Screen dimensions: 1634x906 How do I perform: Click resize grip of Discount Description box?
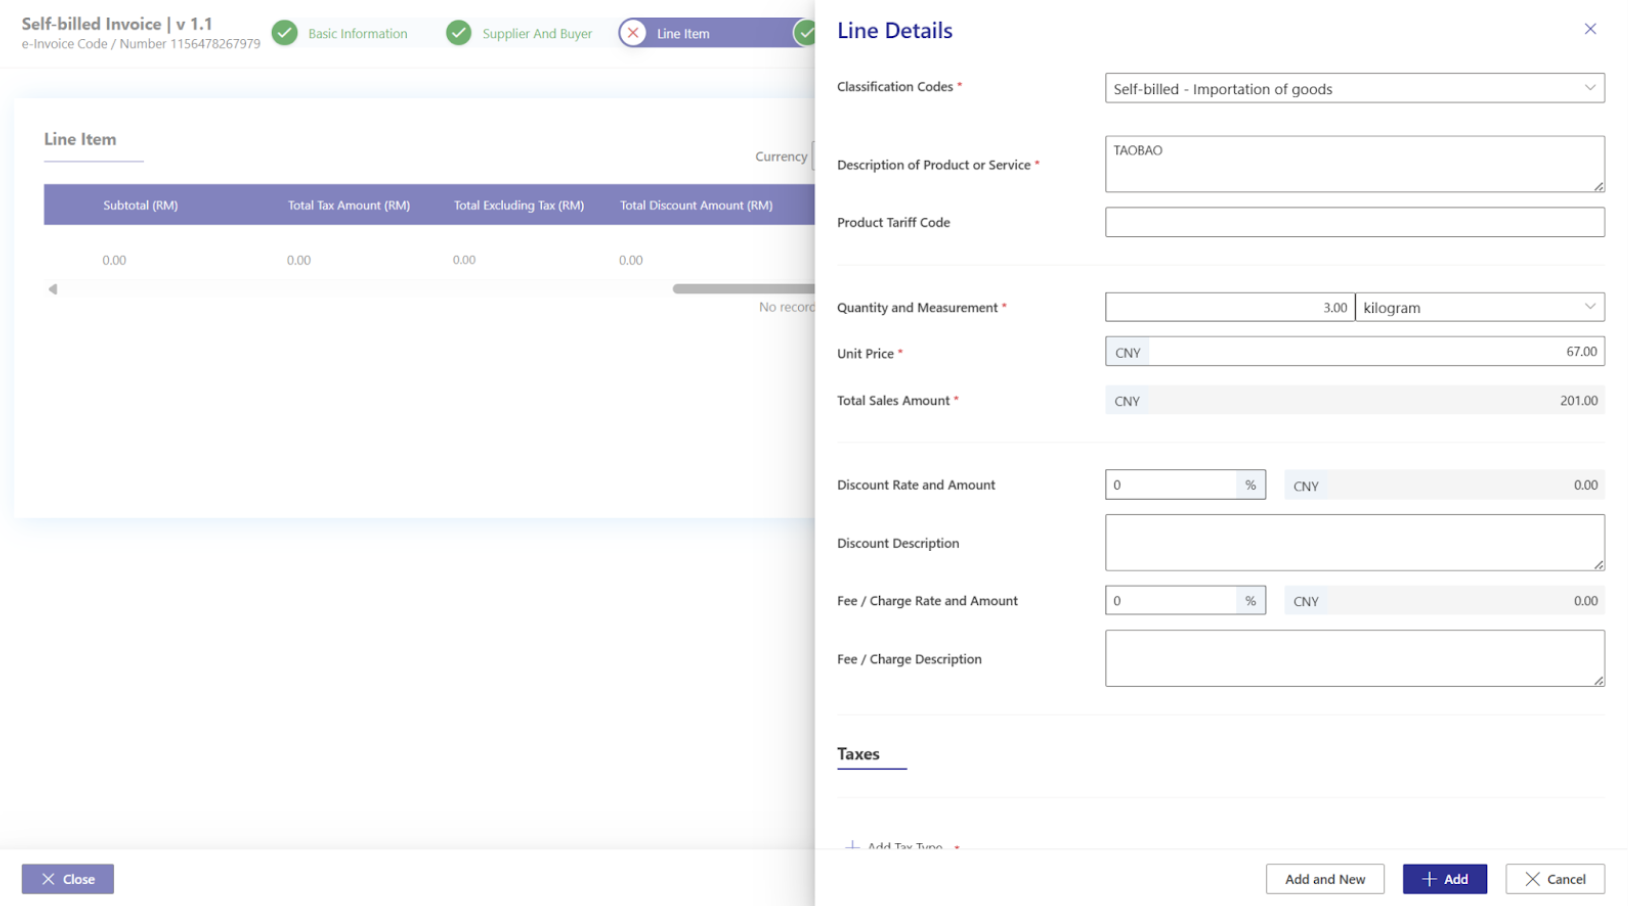(x=1598, y=565)
